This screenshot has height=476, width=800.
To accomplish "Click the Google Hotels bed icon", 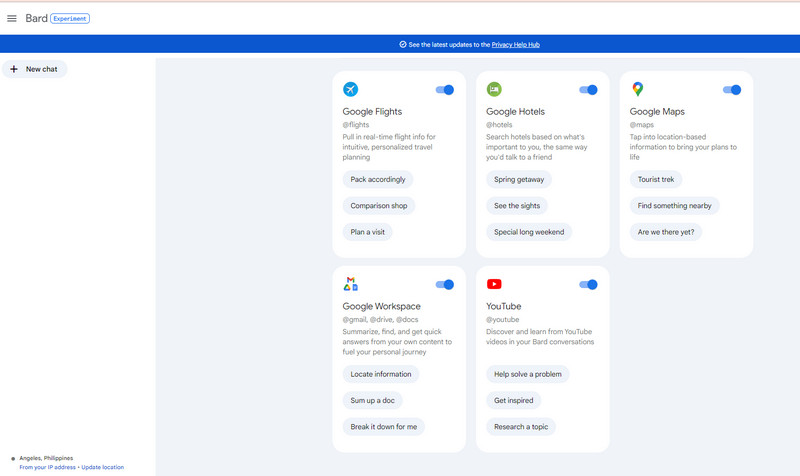I will pos(494,89).
